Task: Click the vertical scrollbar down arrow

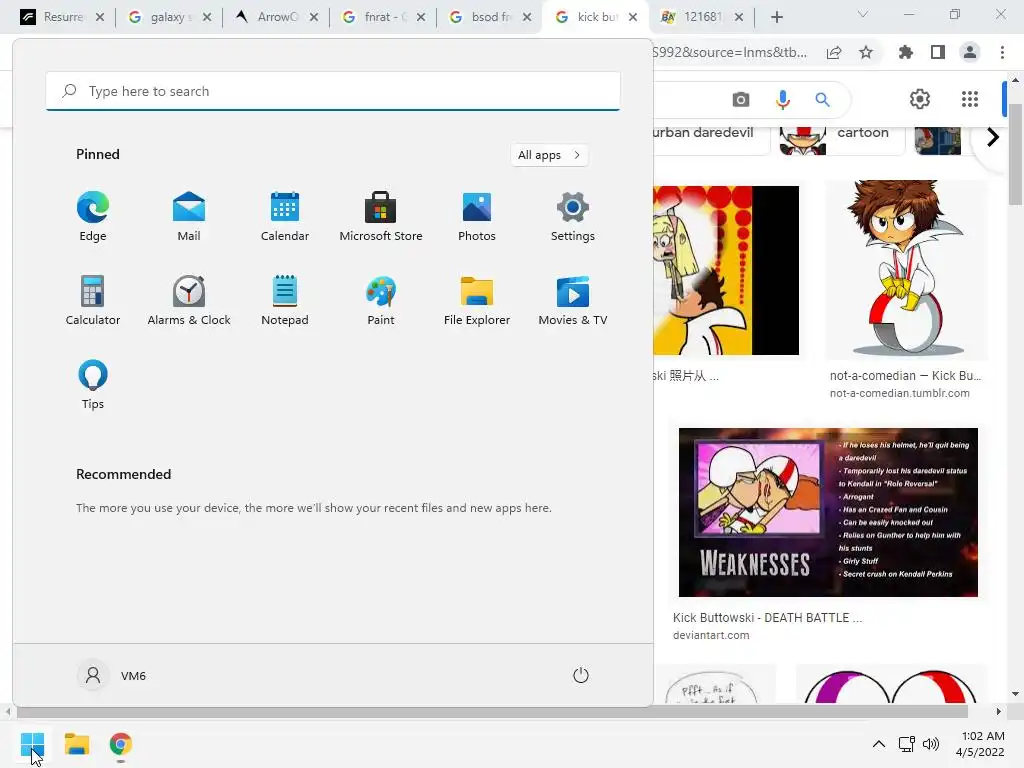Action: 1016,694
